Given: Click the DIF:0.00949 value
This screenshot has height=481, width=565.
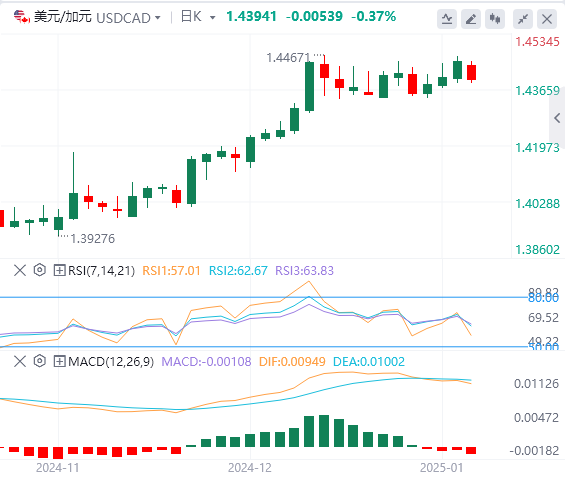Looking at the screenshot, I should (292, 361).
